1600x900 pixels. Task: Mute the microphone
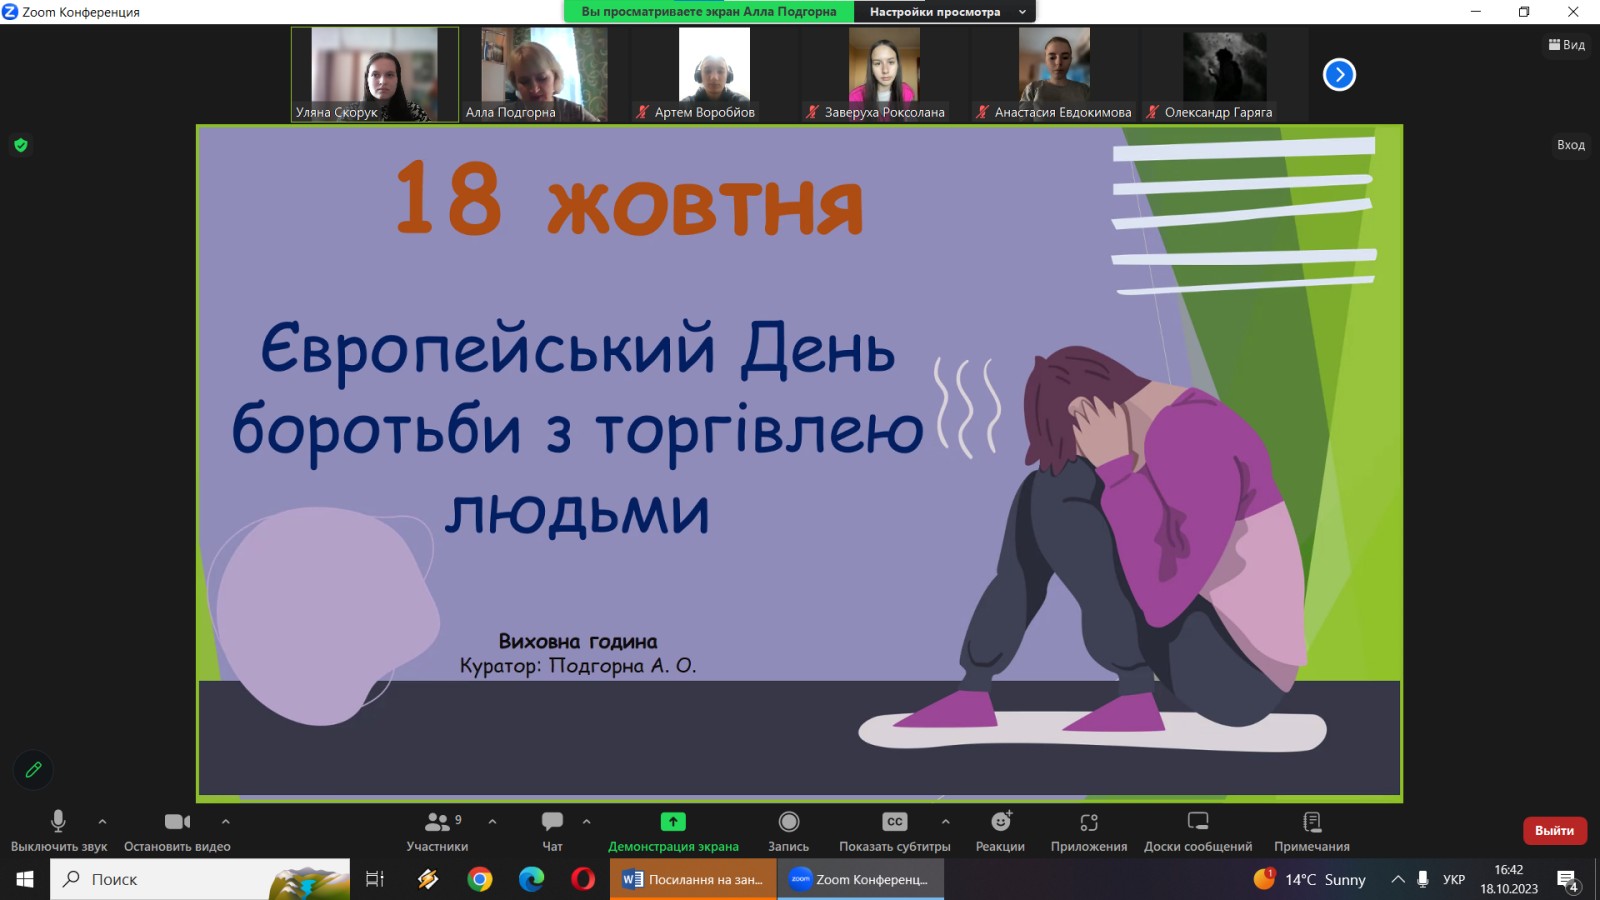click(x=58, y=830)
